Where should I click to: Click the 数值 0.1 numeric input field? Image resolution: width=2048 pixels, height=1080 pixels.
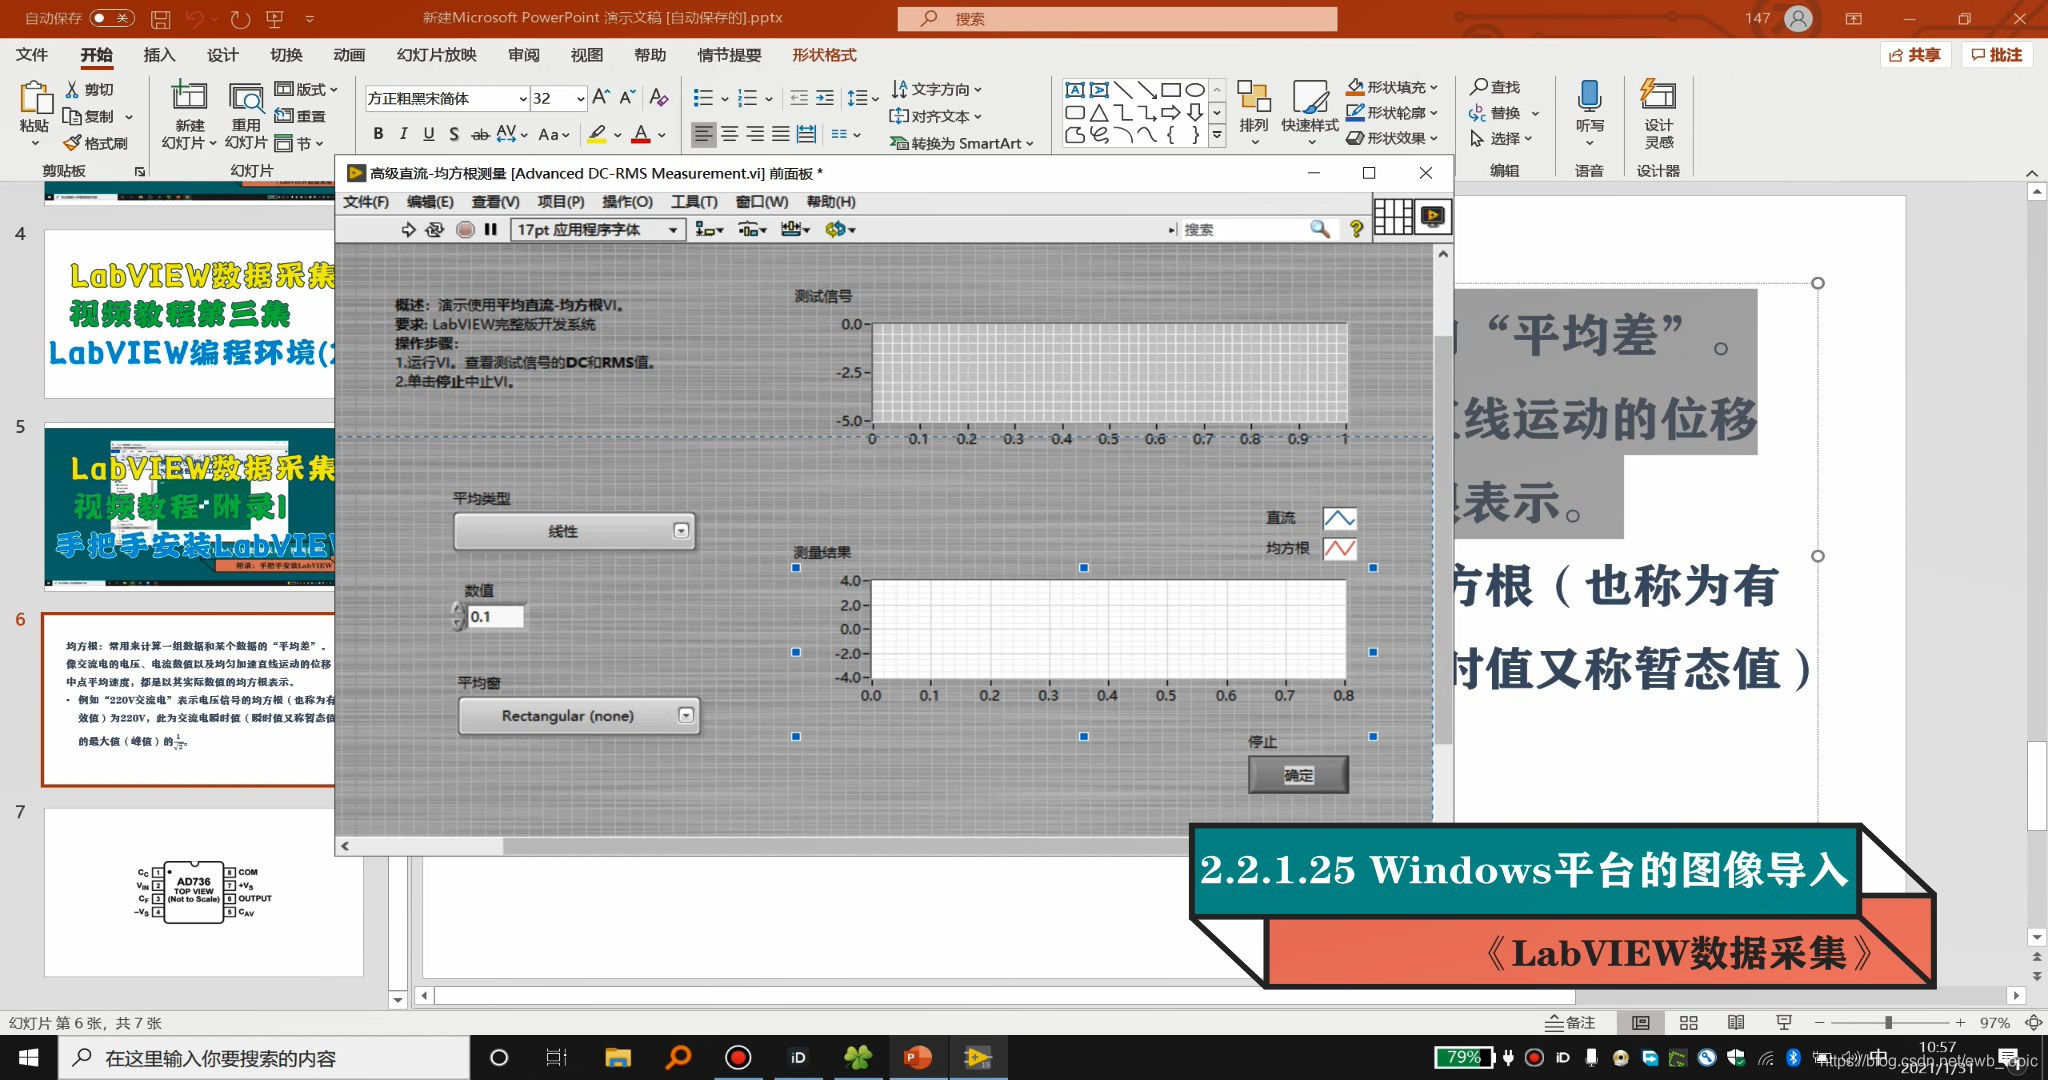click(x=495, y=616)
